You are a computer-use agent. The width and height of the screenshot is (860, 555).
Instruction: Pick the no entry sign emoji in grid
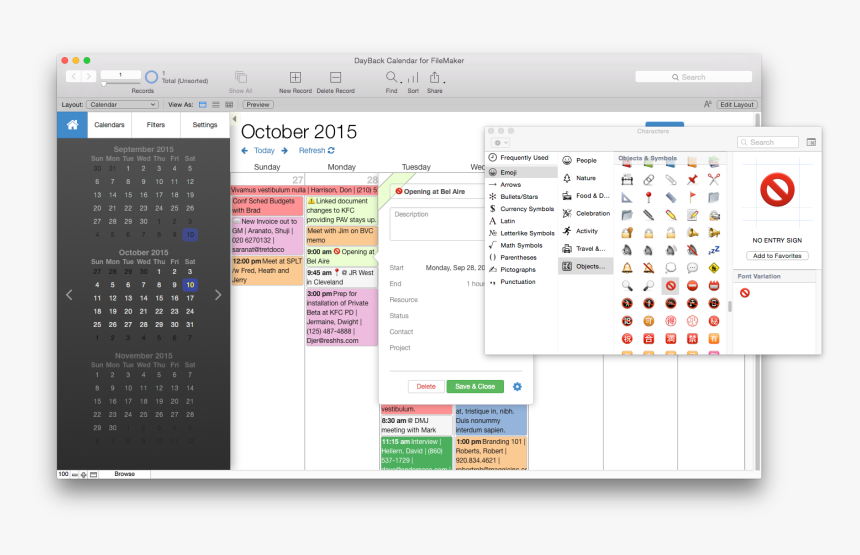click(x=670, y=286)
